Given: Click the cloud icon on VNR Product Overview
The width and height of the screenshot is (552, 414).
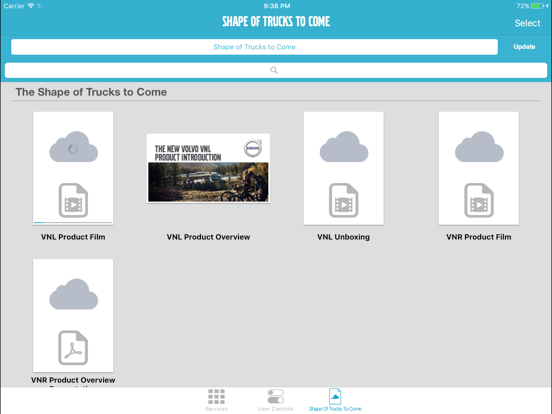Looking at the screenshot, I should click(x=73, y=294).
